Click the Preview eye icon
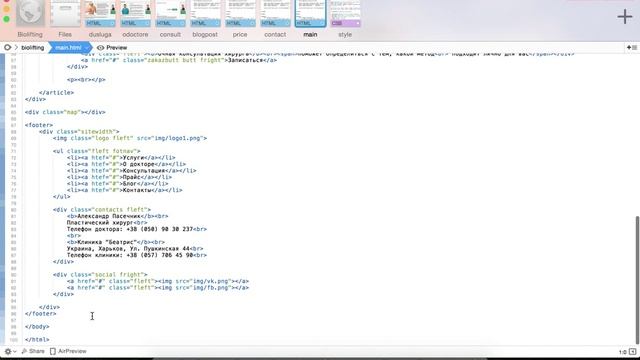Image resolution: width=640 pixels, height=360 pixels. pos(100,48)
